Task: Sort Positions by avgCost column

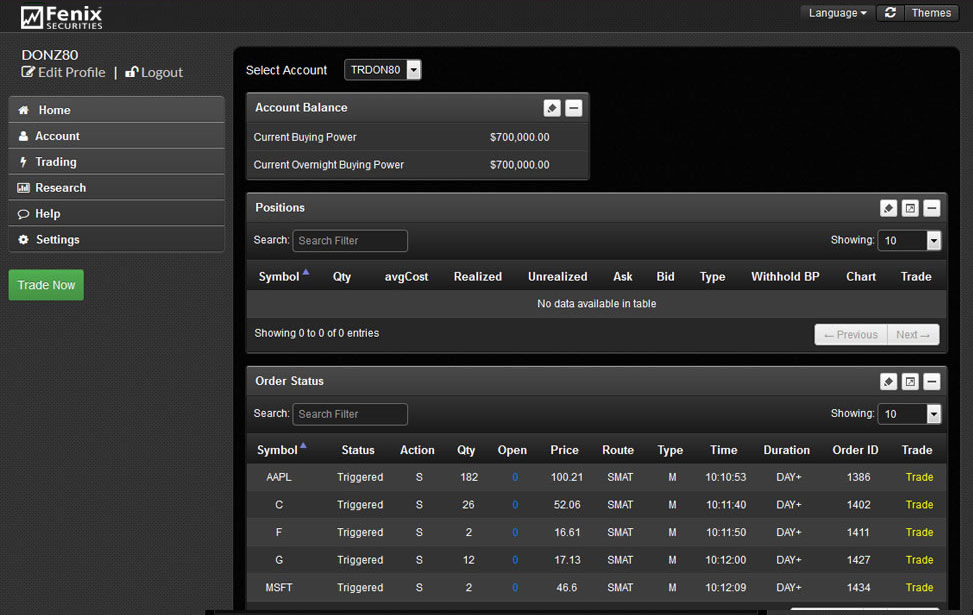Action: tap(406, 277)
